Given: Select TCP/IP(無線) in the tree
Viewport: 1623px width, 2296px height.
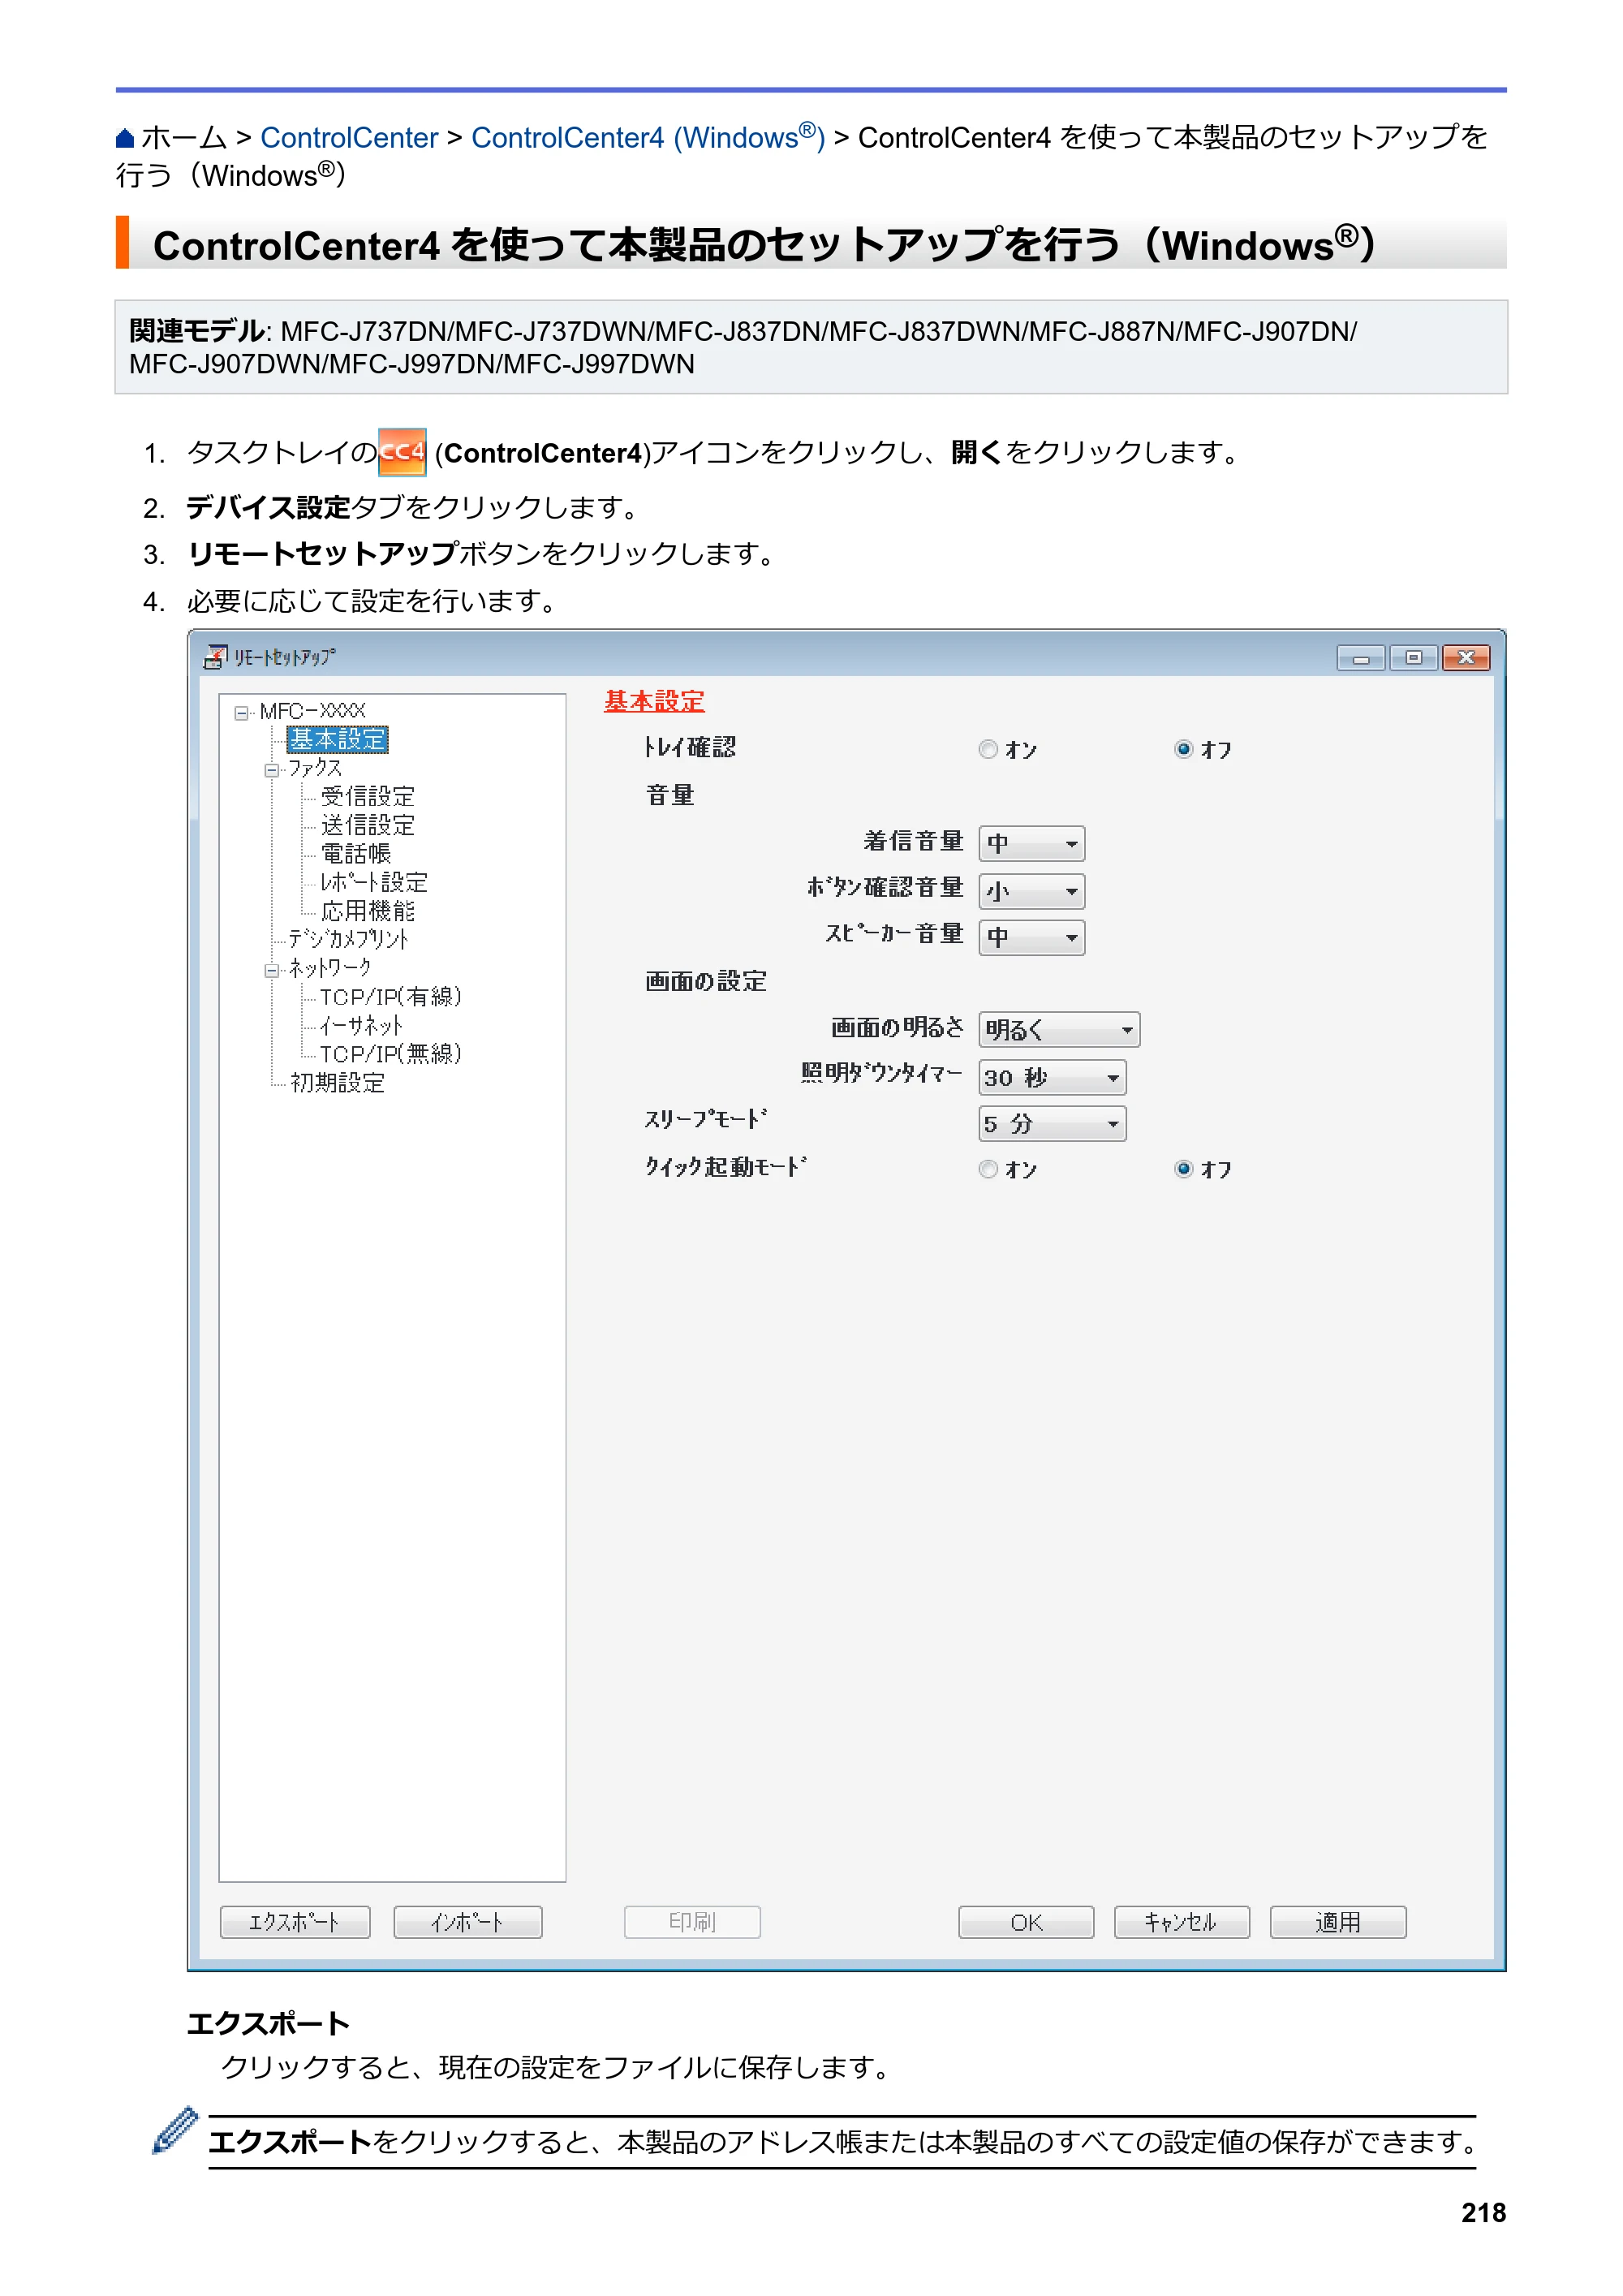Looking at the screenshot, I should point(391,1054).
